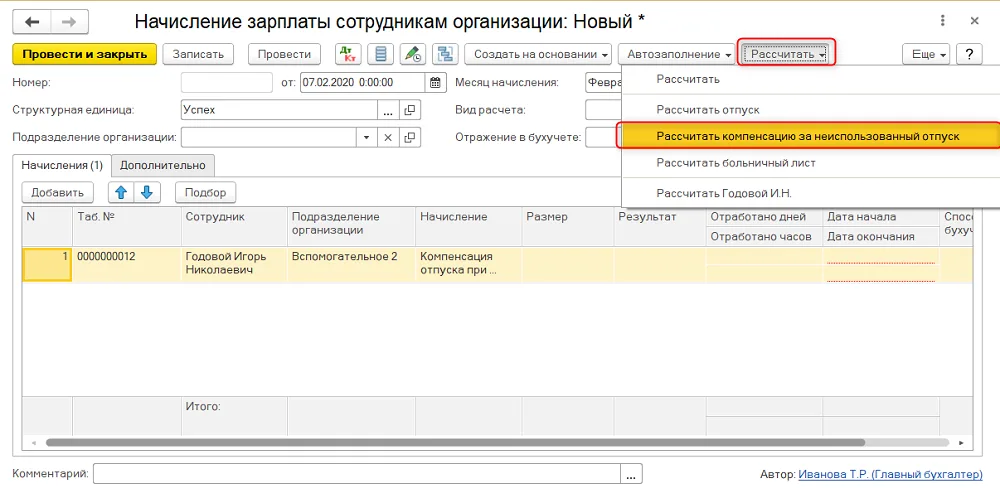The width and height of the screenshot is (1000, 498).
Task: Add a row with Добавить button
Action: click(x=57, y=192)
